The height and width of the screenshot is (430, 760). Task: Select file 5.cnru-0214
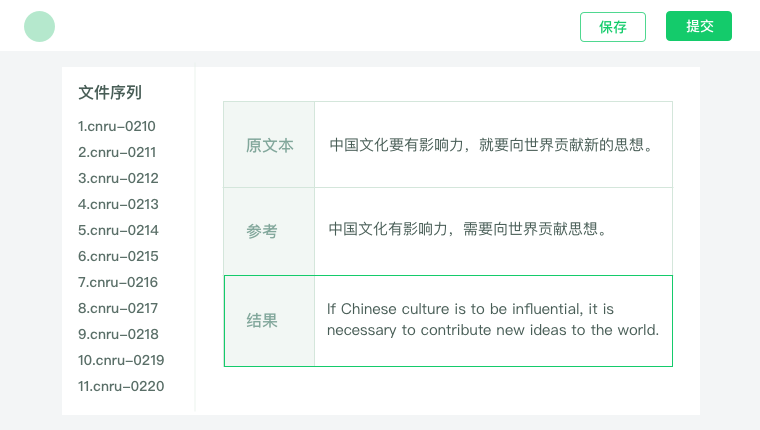click(117, 231)
